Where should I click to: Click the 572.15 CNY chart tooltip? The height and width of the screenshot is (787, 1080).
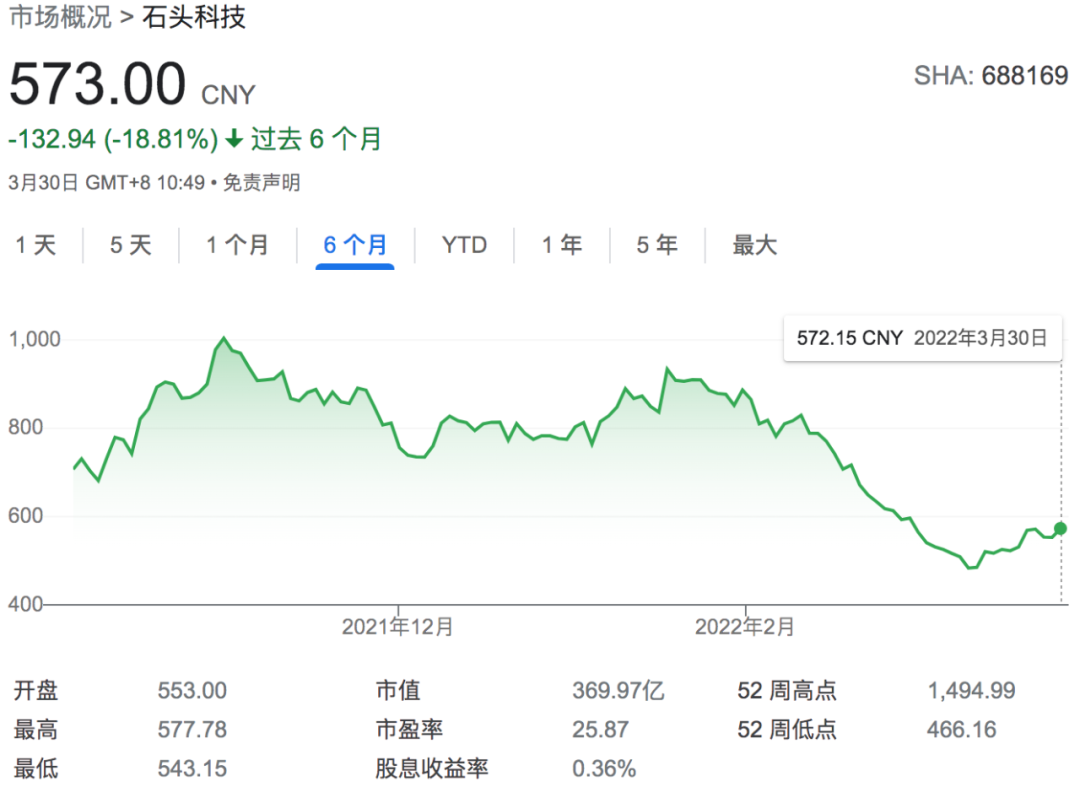point(922,338)
